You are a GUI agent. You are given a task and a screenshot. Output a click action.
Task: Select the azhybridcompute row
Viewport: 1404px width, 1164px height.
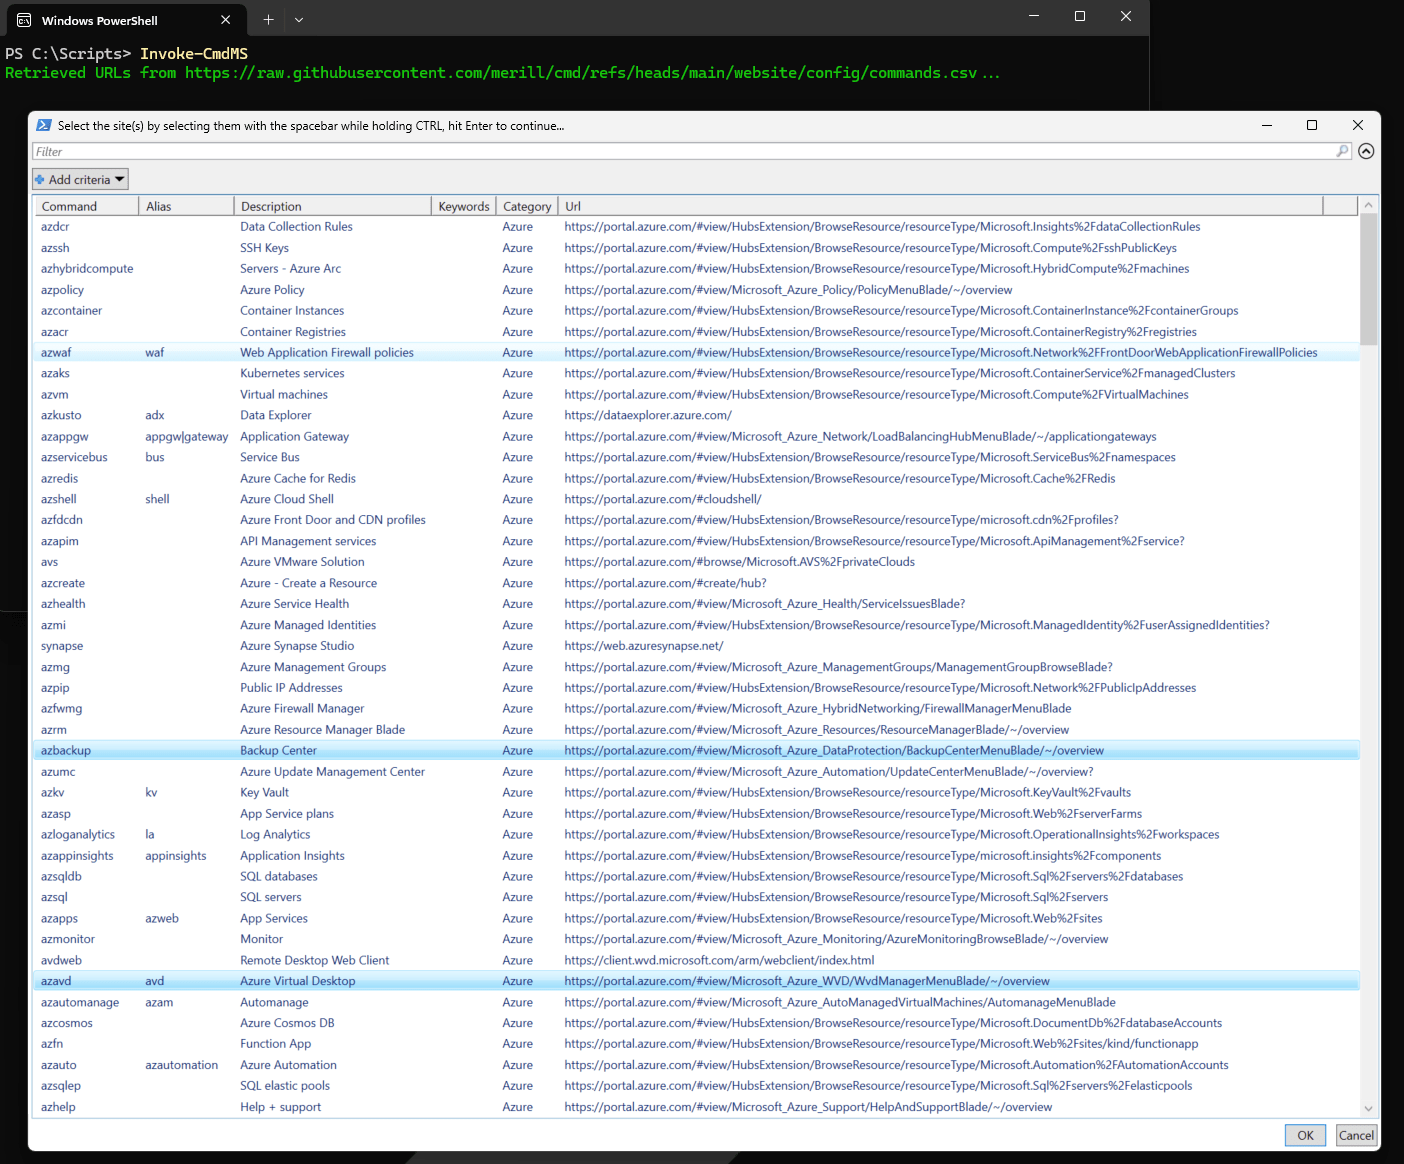[x=696, y=269]
